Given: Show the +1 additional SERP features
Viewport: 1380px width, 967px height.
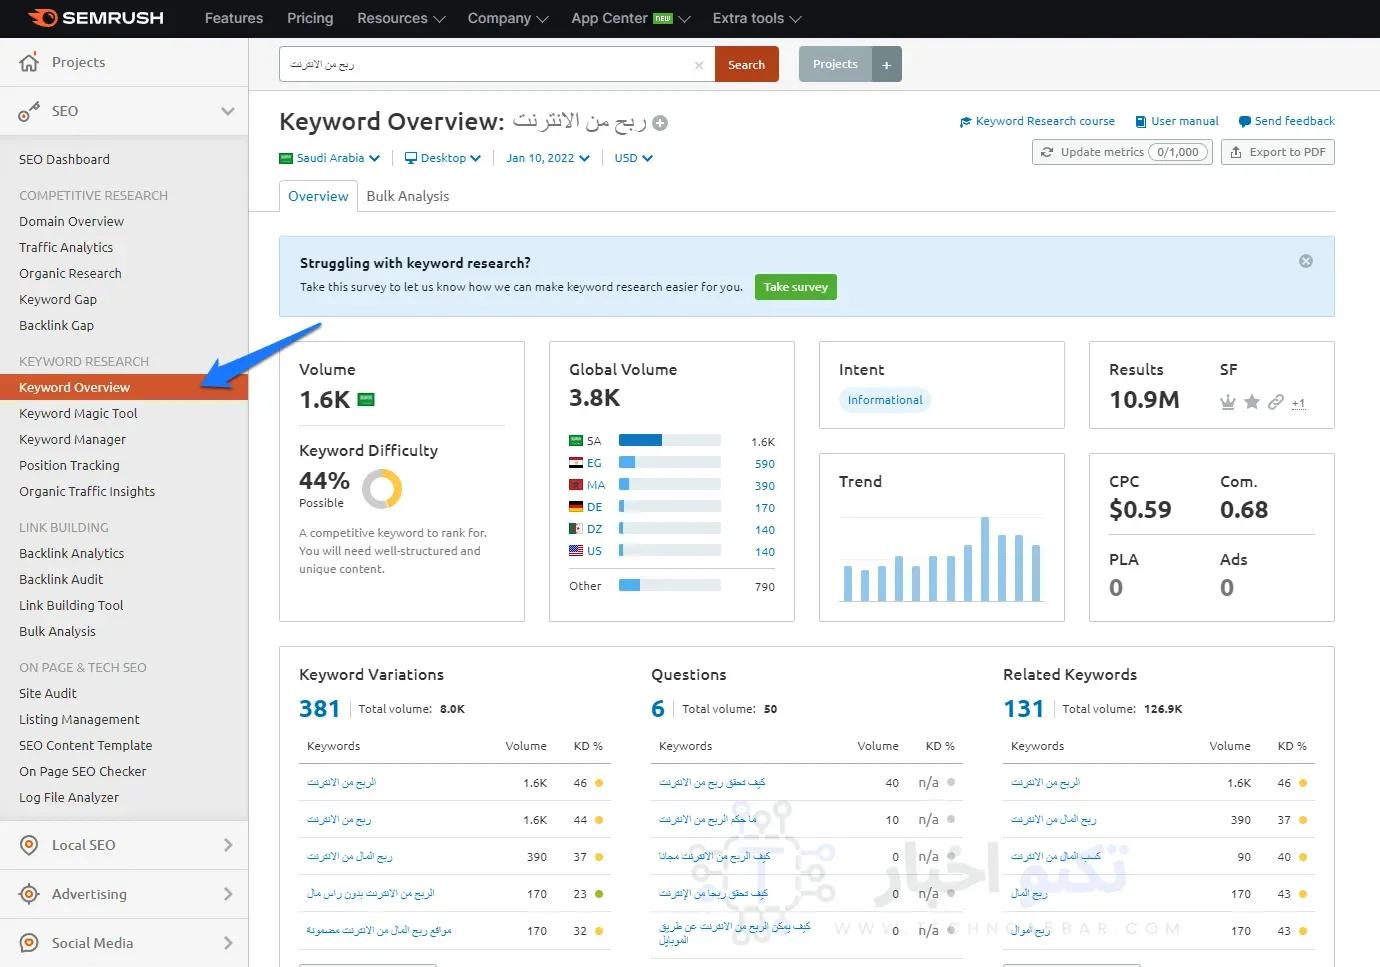Looking at the screenshot, I should click(1298, 404).
